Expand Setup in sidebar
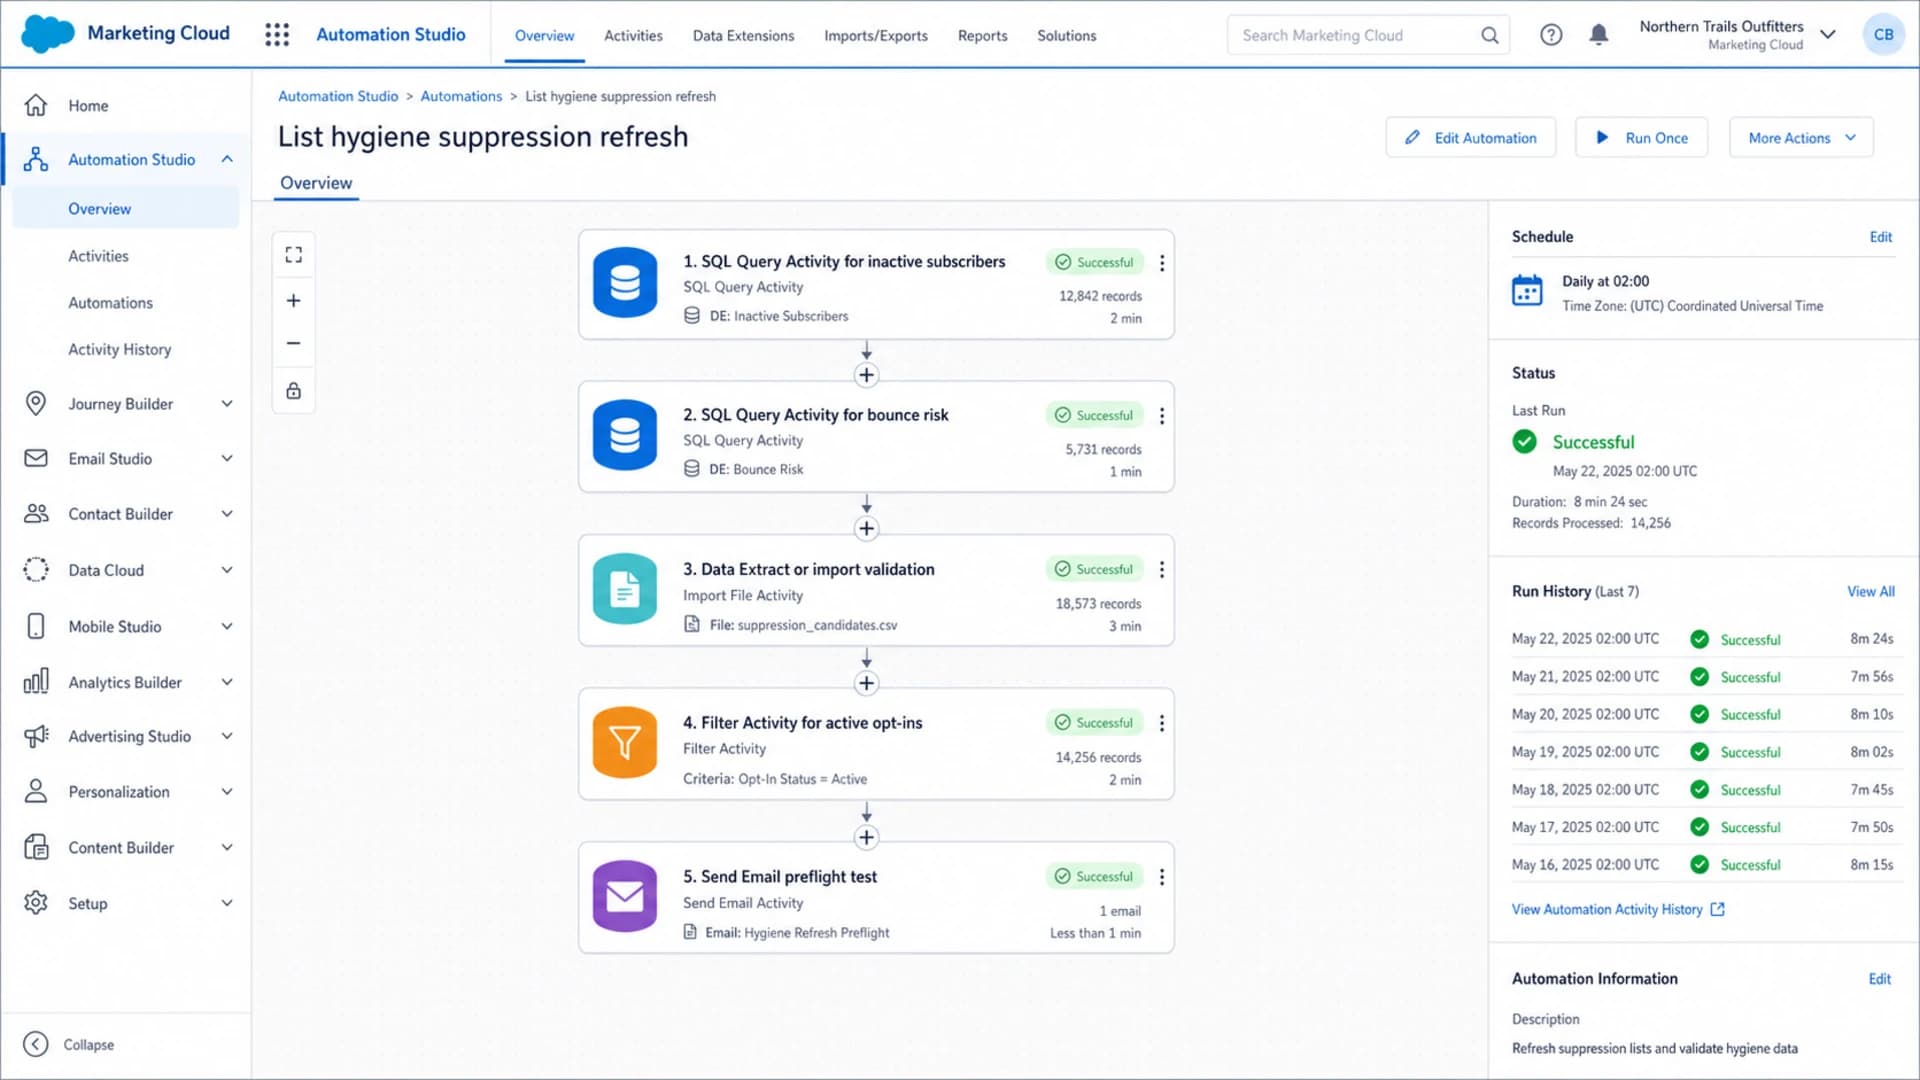Screen dimensions: 1920x1080 coord(227,903)
